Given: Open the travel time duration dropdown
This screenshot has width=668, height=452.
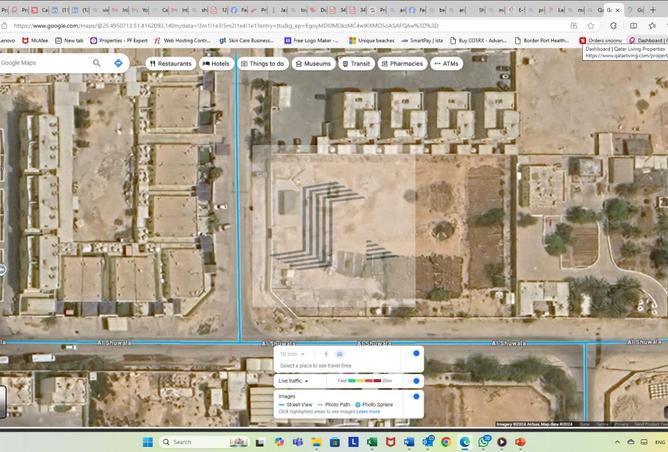Looking at the screenshot, I should click(x=292, y=354).
